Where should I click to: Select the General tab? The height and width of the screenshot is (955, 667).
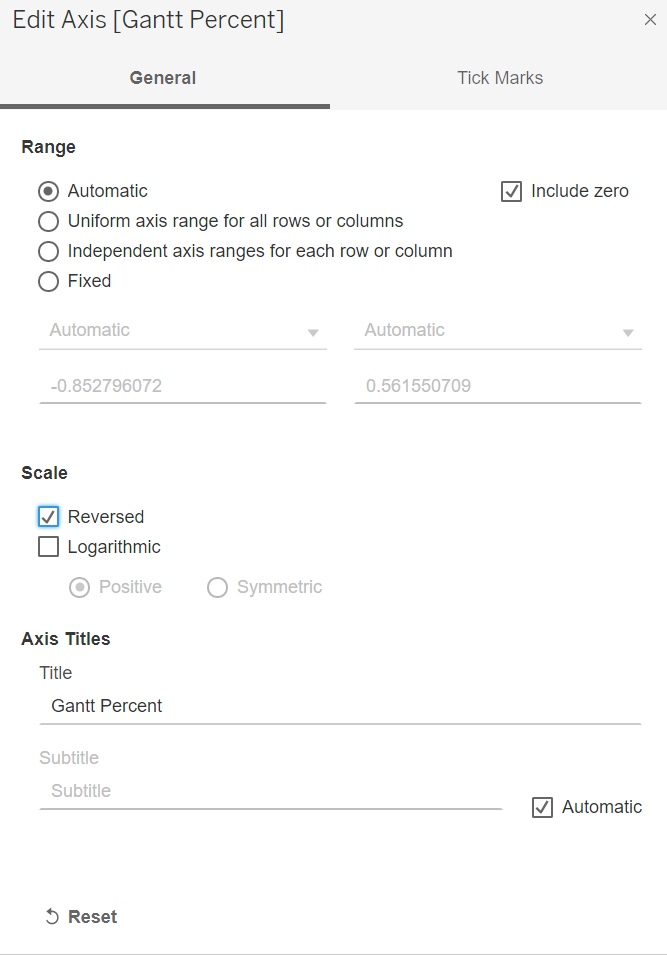pyautogui.click(x=163, y=78)
